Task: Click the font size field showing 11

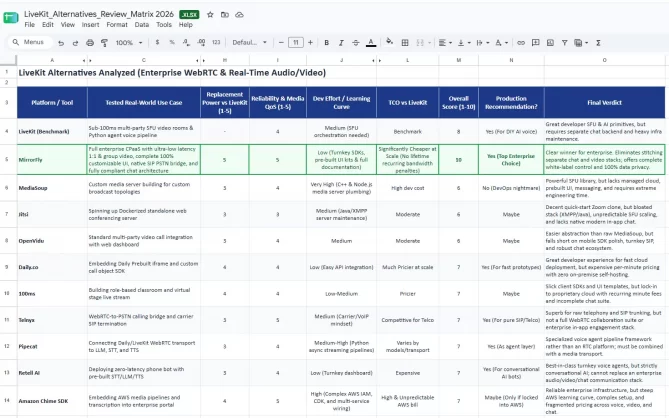Action: pyautogui.click(x=296, y=42)
